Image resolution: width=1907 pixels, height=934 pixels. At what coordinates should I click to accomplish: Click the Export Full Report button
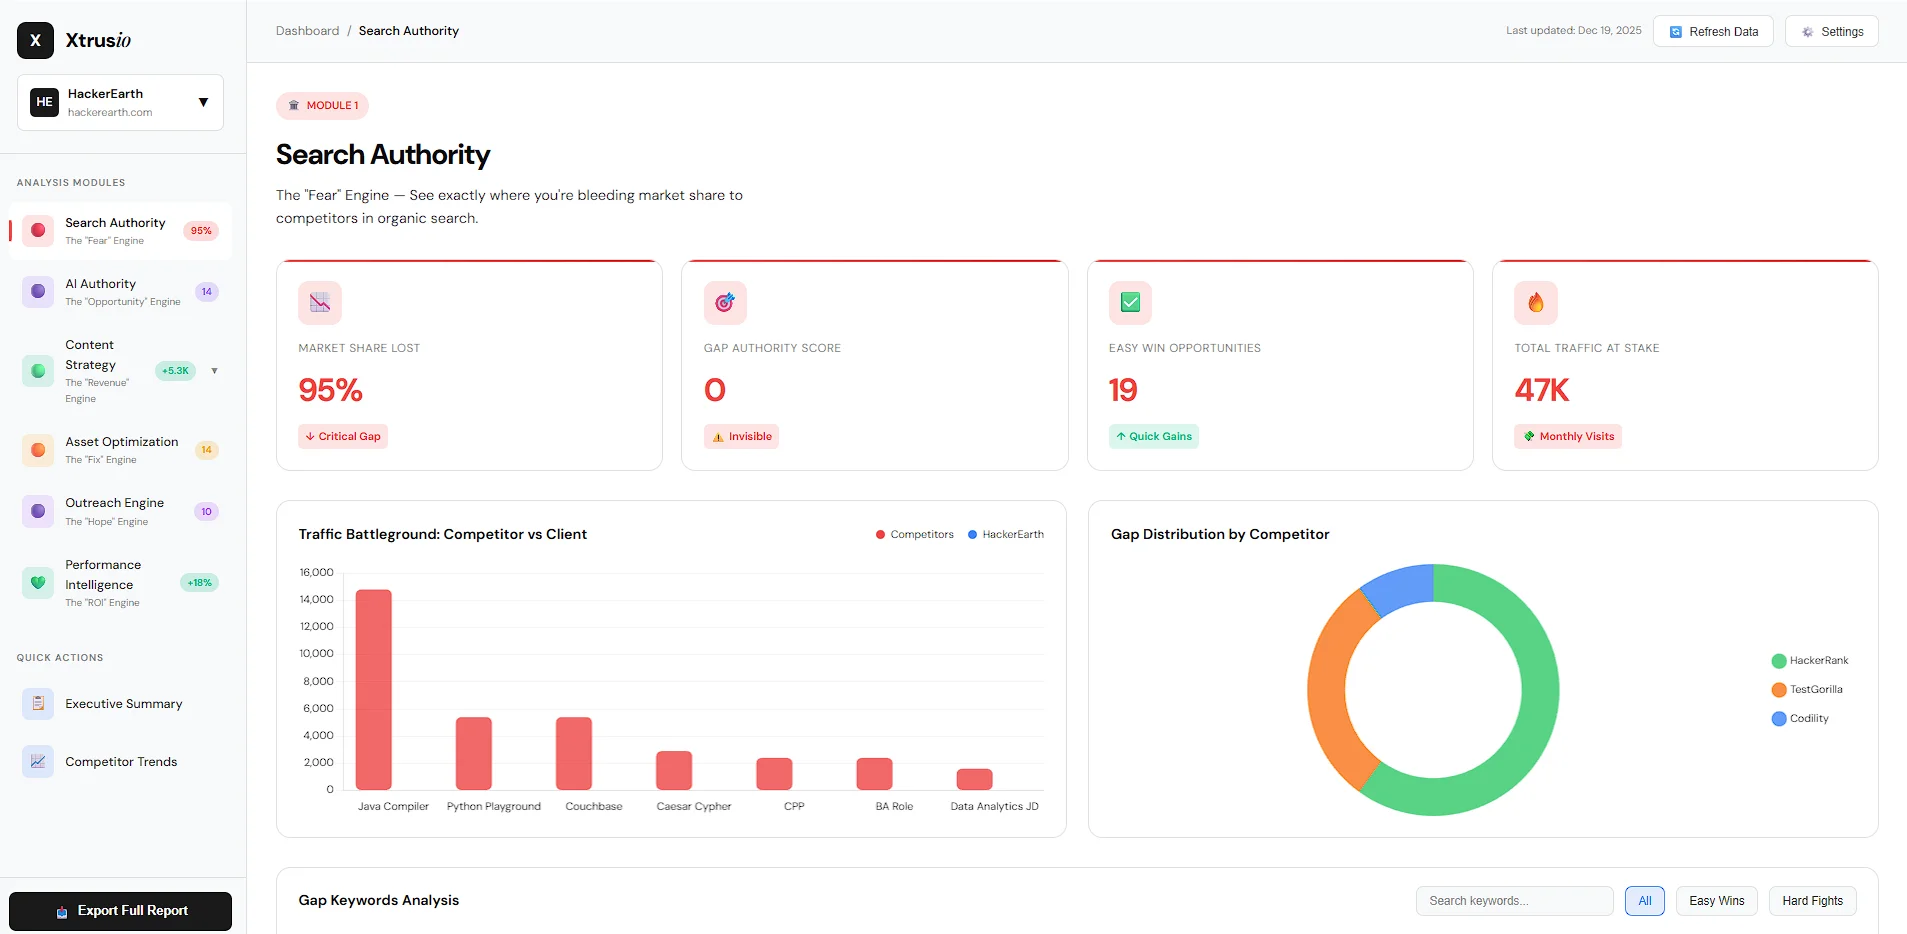pos(120,910)
